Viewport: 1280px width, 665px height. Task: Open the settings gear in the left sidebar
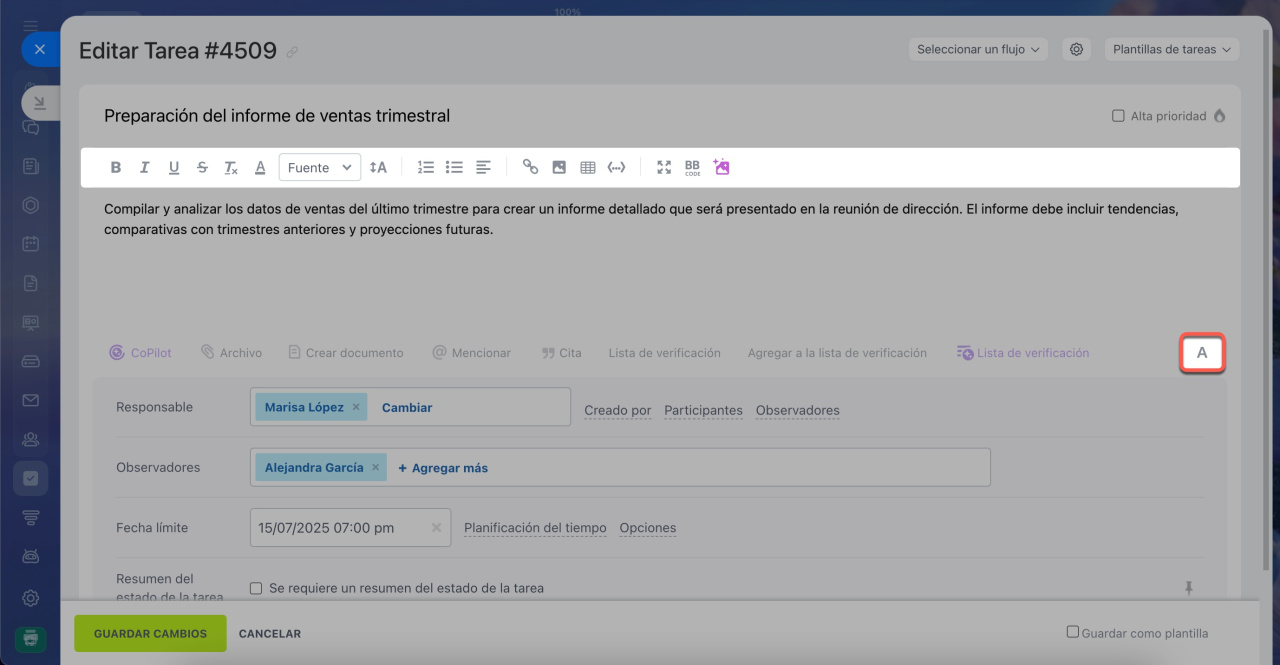[30, 598]
